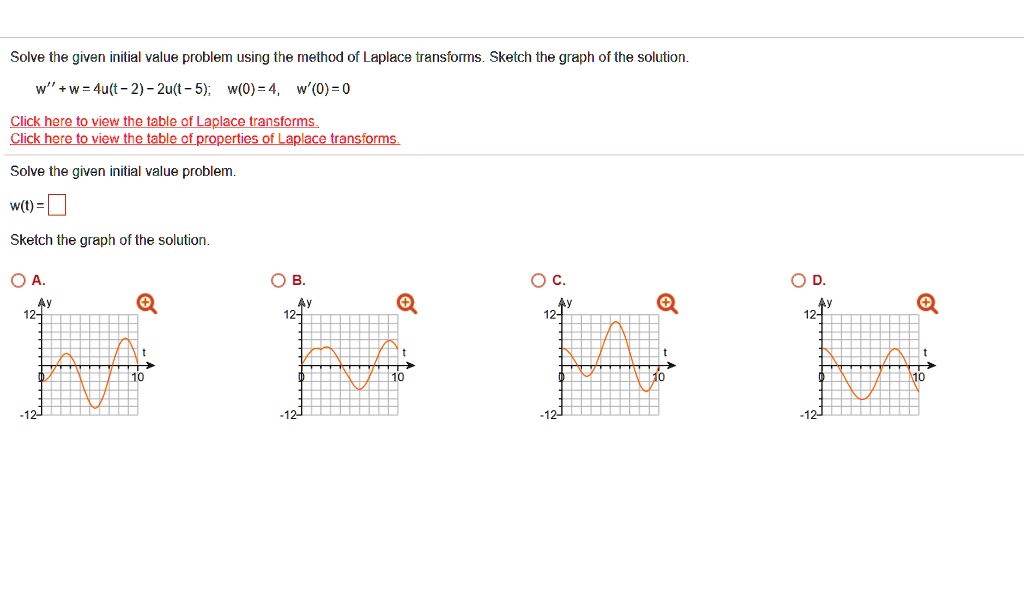
Task: Open the table of Laplace transforms link
Action: [x=164, y=122]
